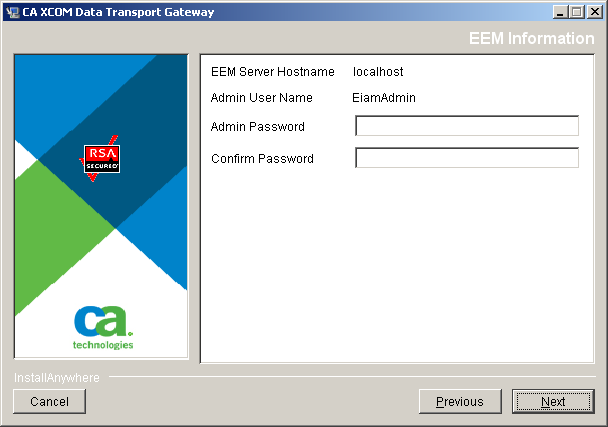The image size is (608, 427).
Task: Cancel the installation
Action: coord(50,401)
